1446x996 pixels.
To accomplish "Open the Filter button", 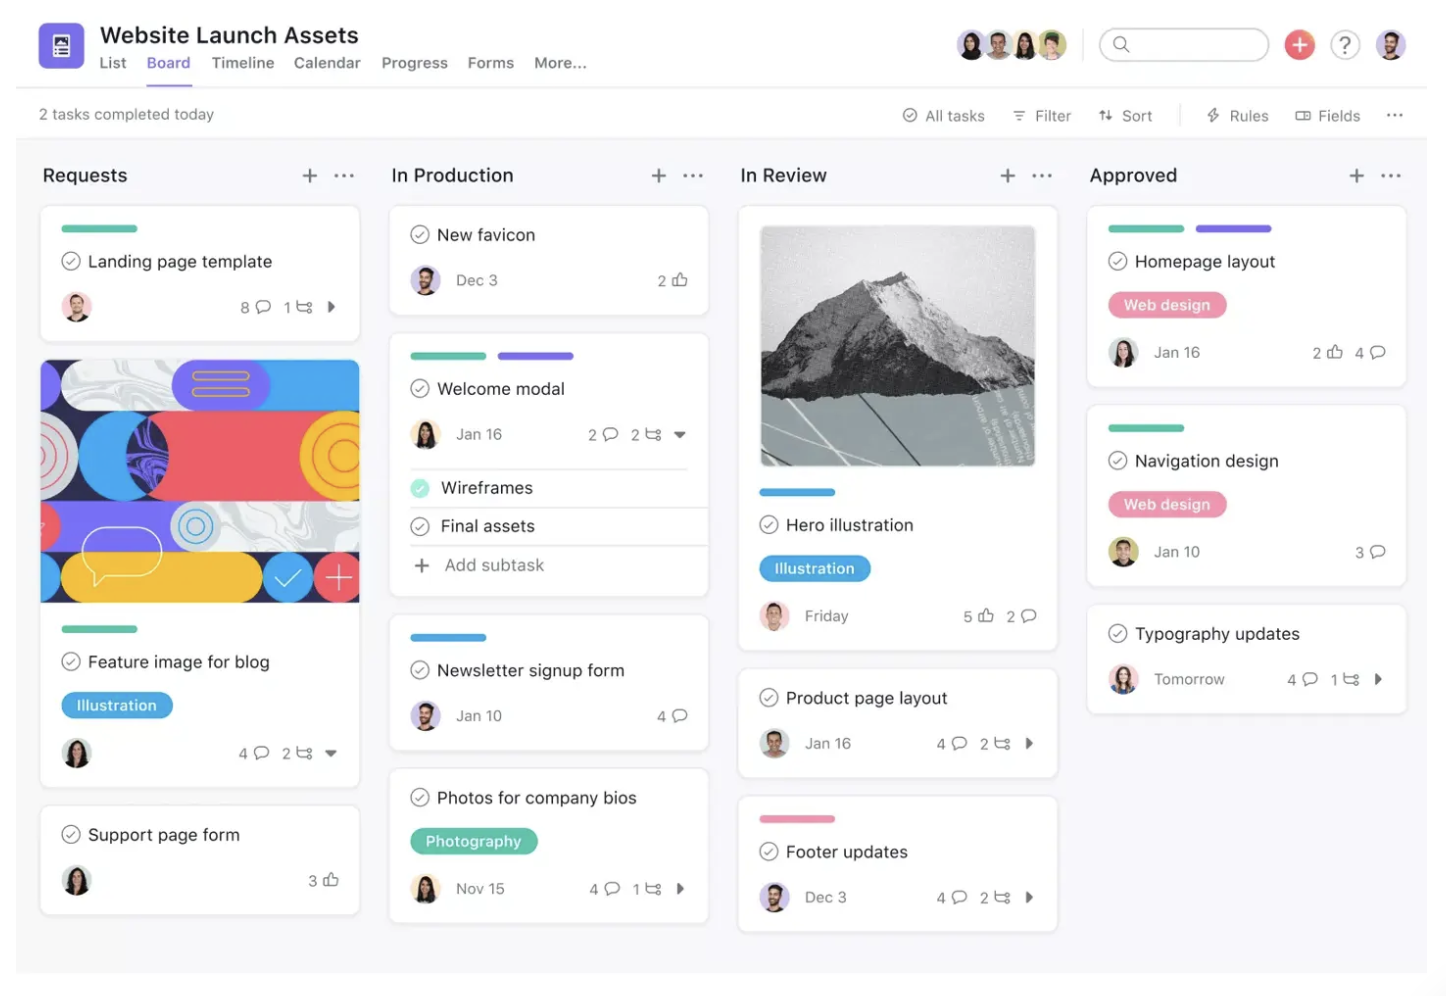I will (1041, 116).
